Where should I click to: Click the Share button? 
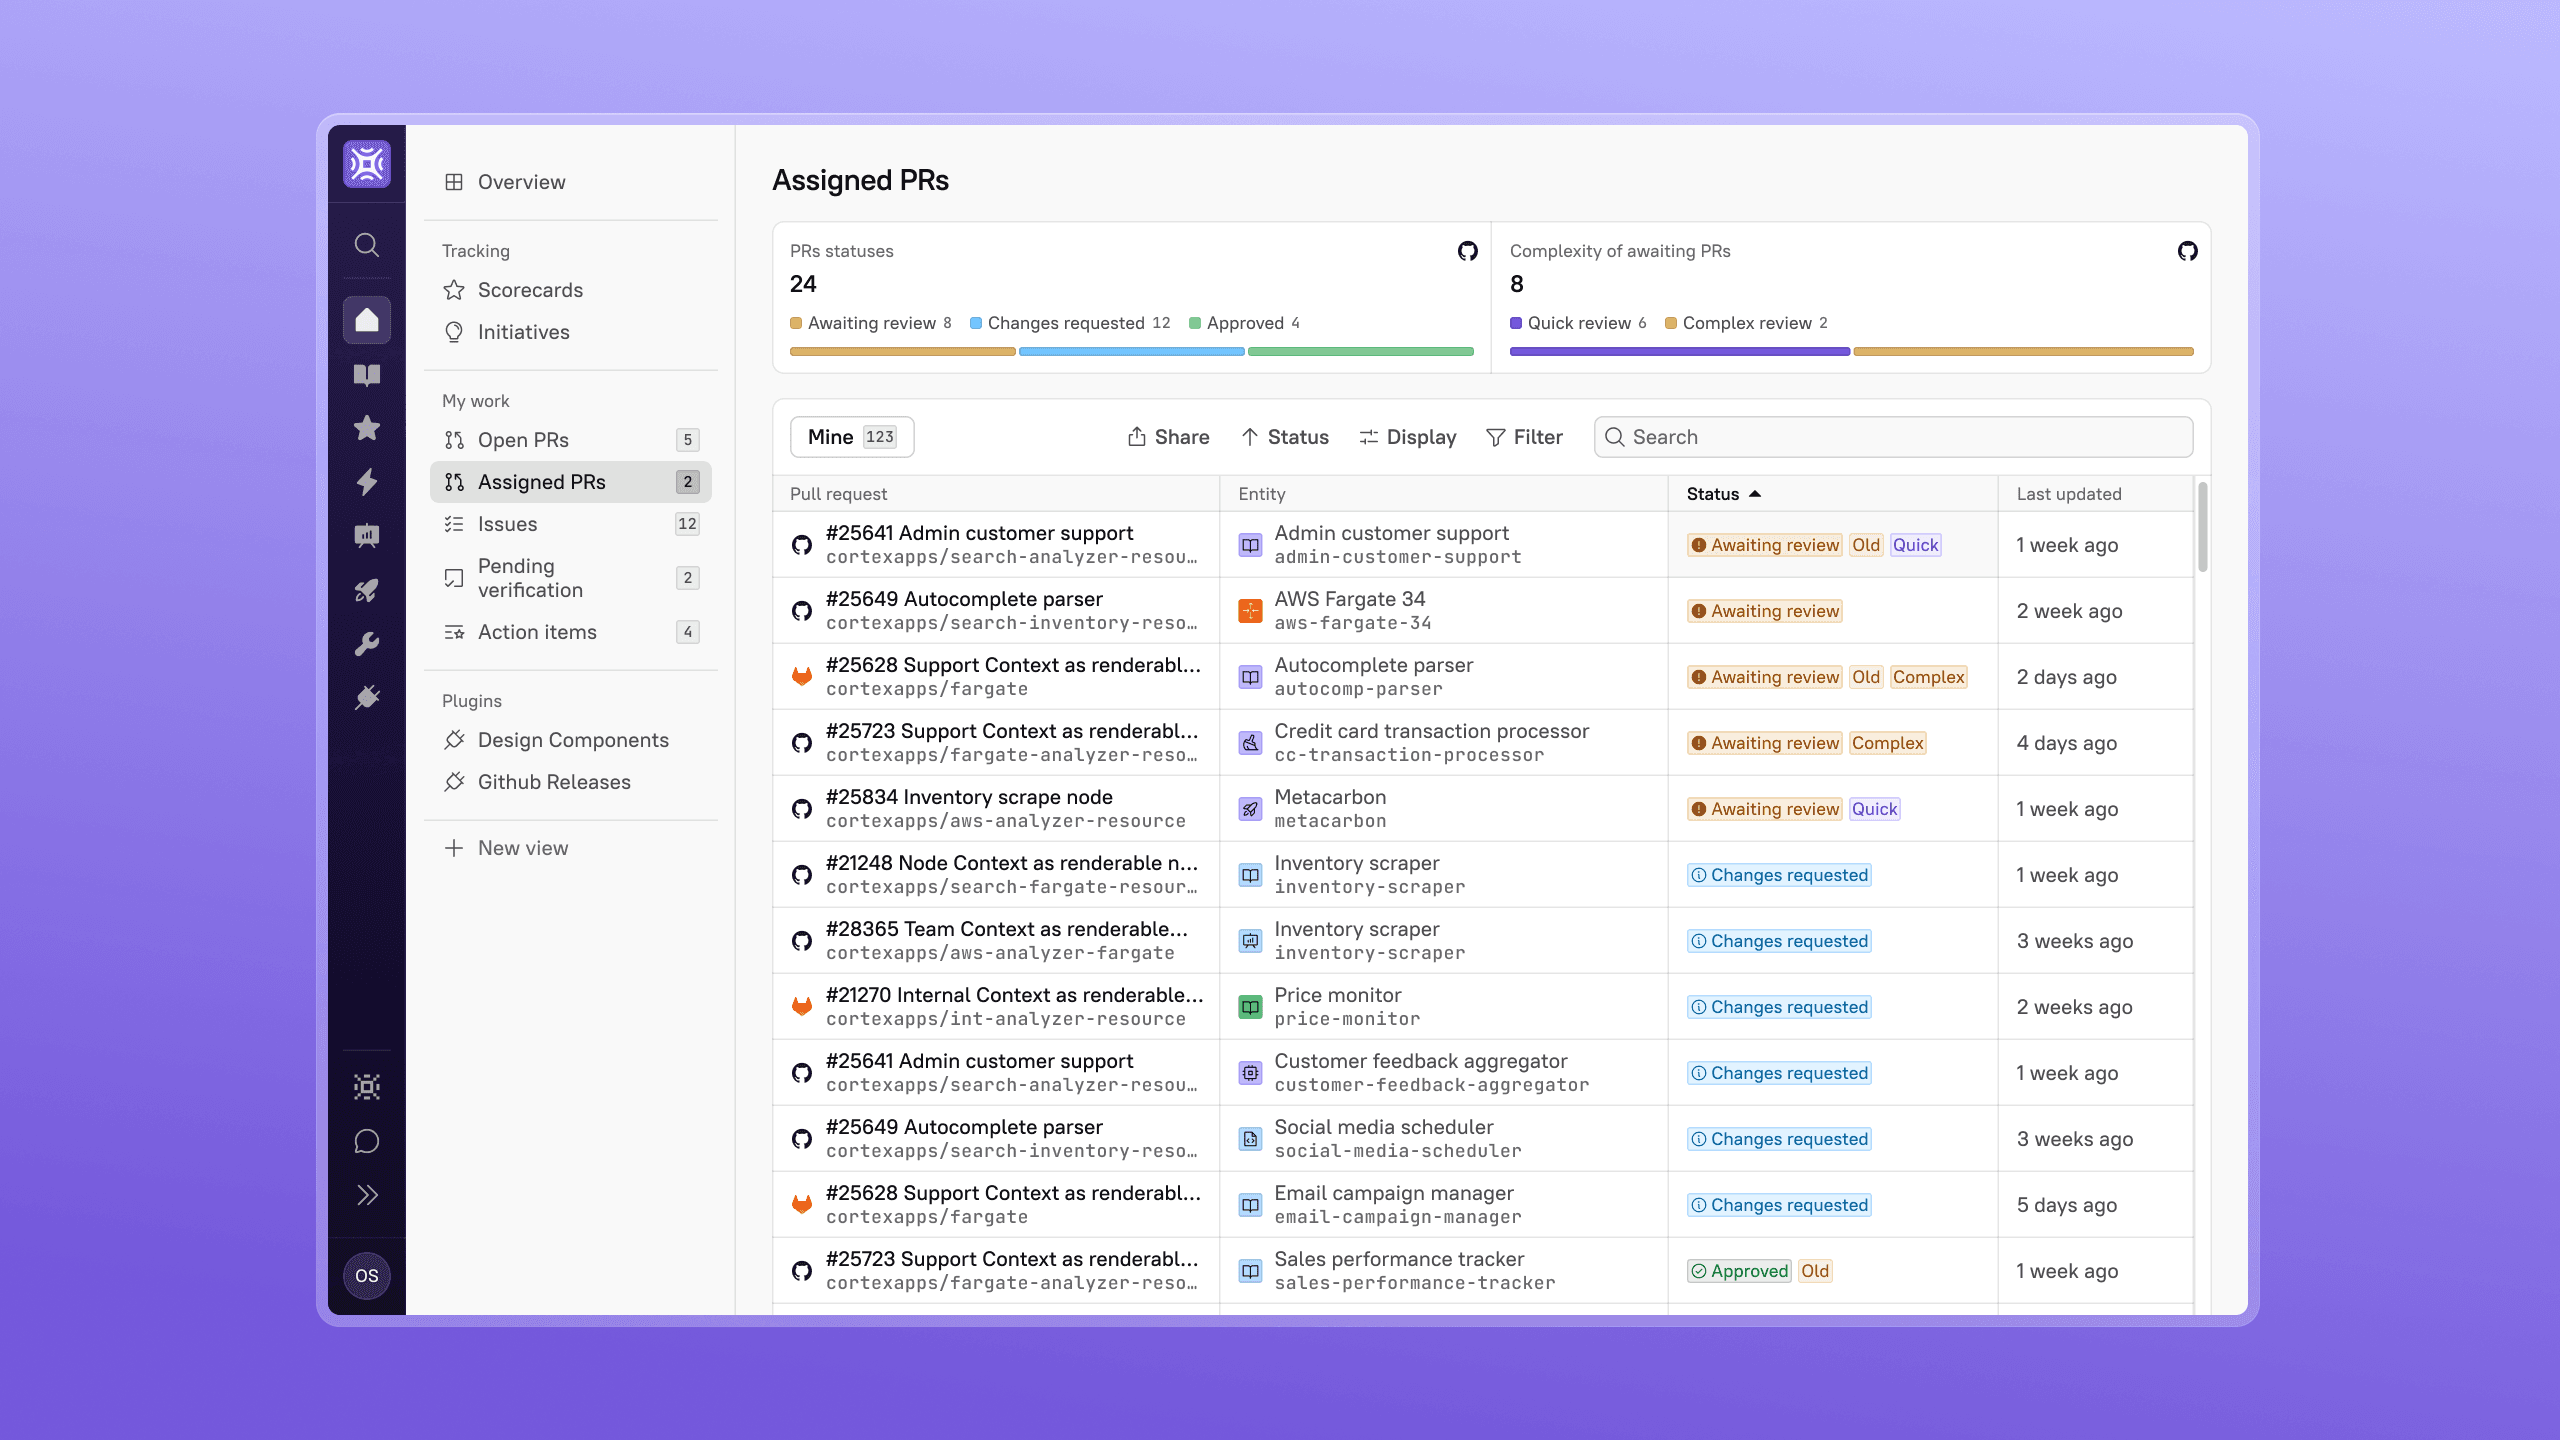[x=1168, y=437]
